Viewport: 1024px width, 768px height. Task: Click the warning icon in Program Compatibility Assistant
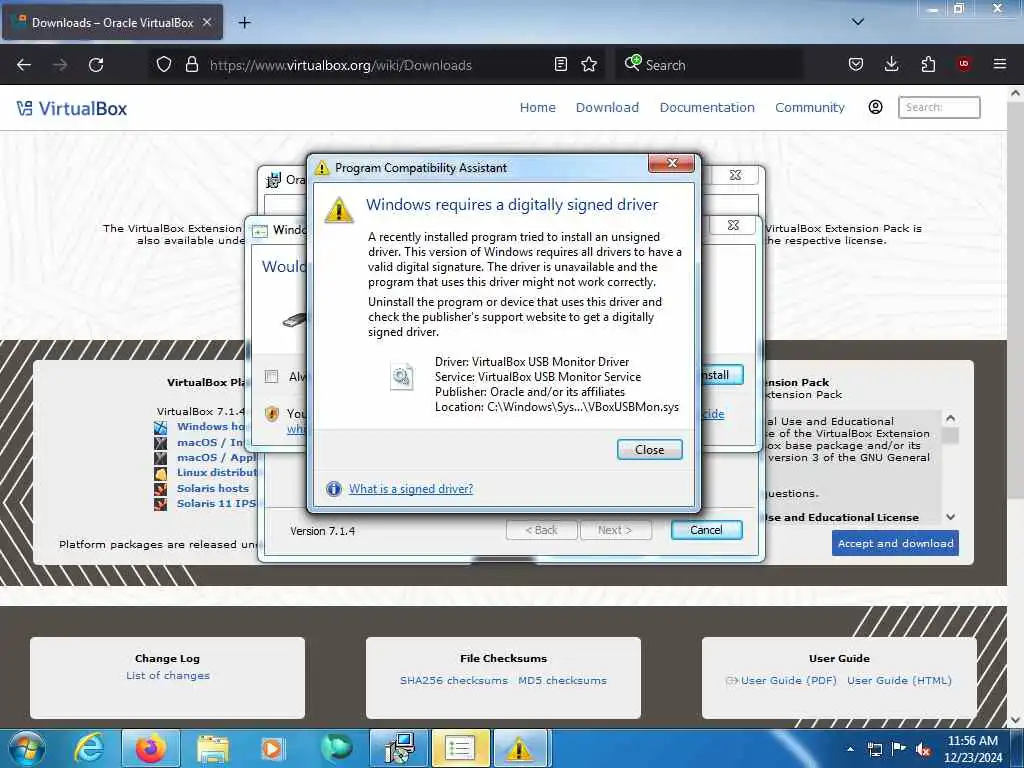[339, 210]
